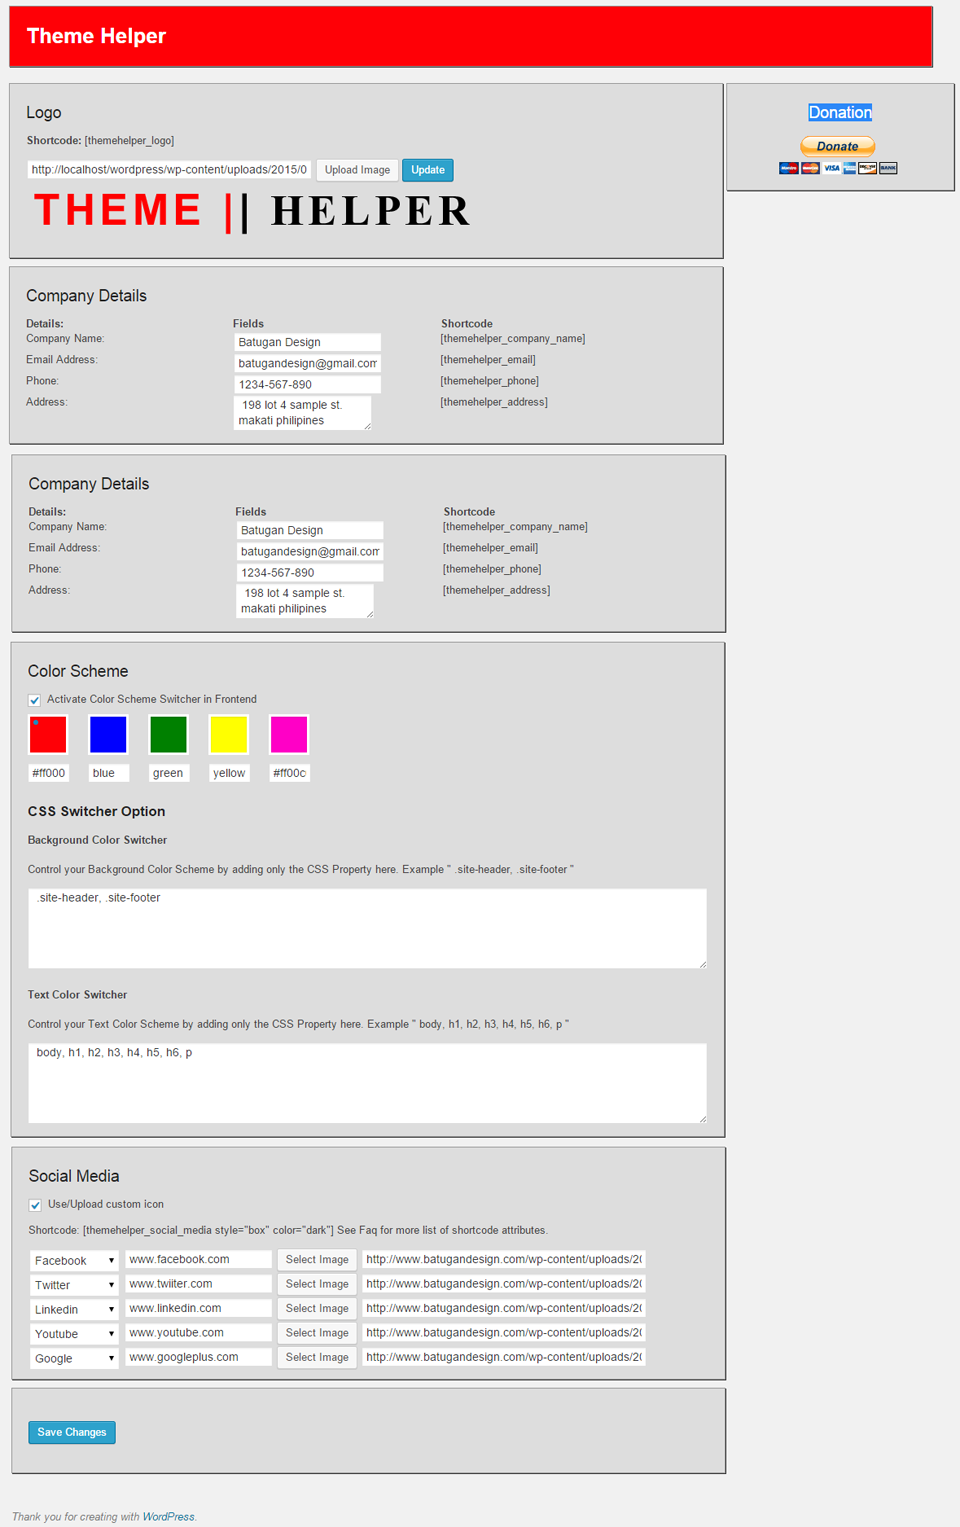Choose the green color swatch
This screenshot has height=1527, width=960.
168,735
